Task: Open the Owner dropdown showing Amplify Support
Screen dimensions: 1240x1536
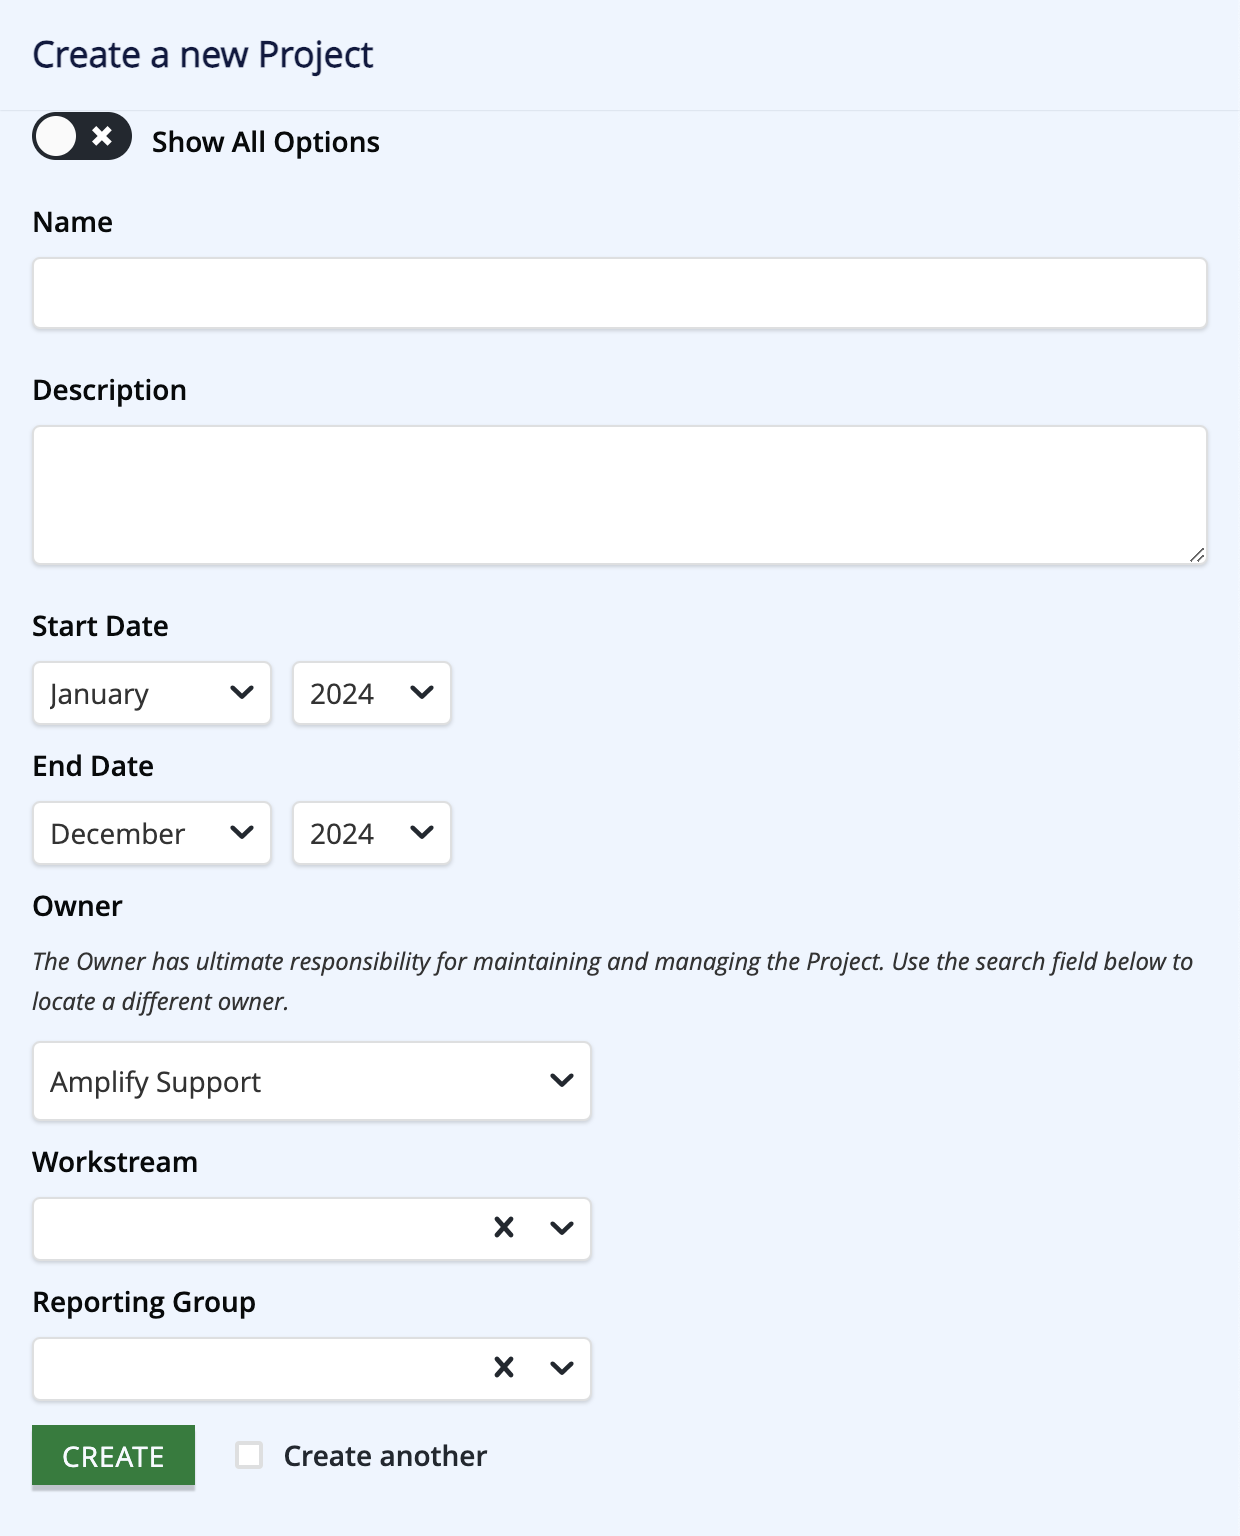Action: 300,1080
